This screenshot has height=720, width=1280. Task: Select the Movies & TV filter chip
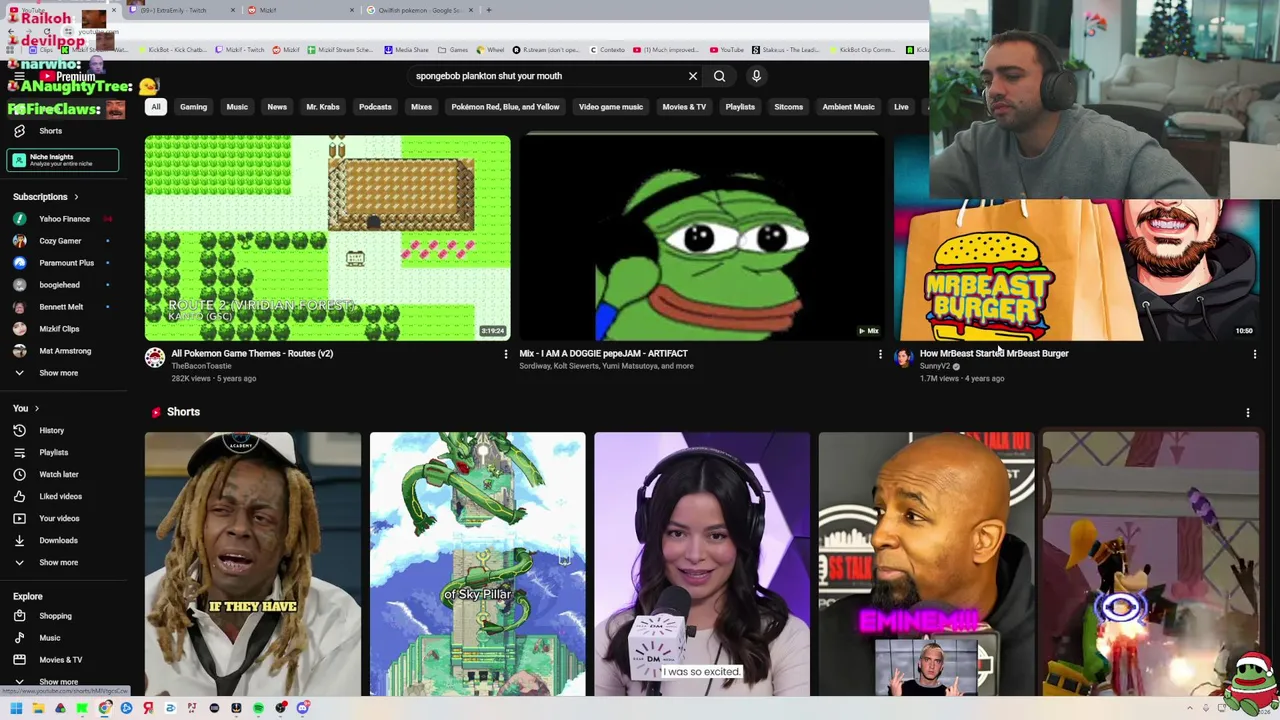click(684, 107)
